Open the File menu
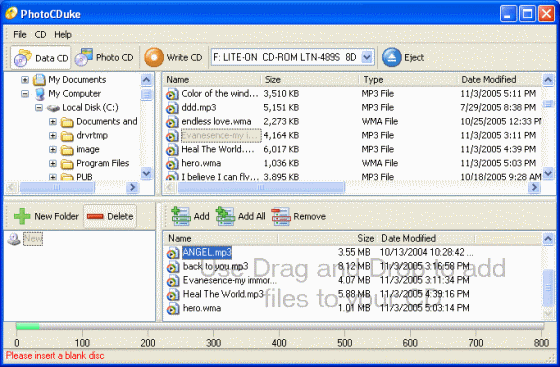Image resolution: width=560 pixels, height=367 pixels. [20, 35]
